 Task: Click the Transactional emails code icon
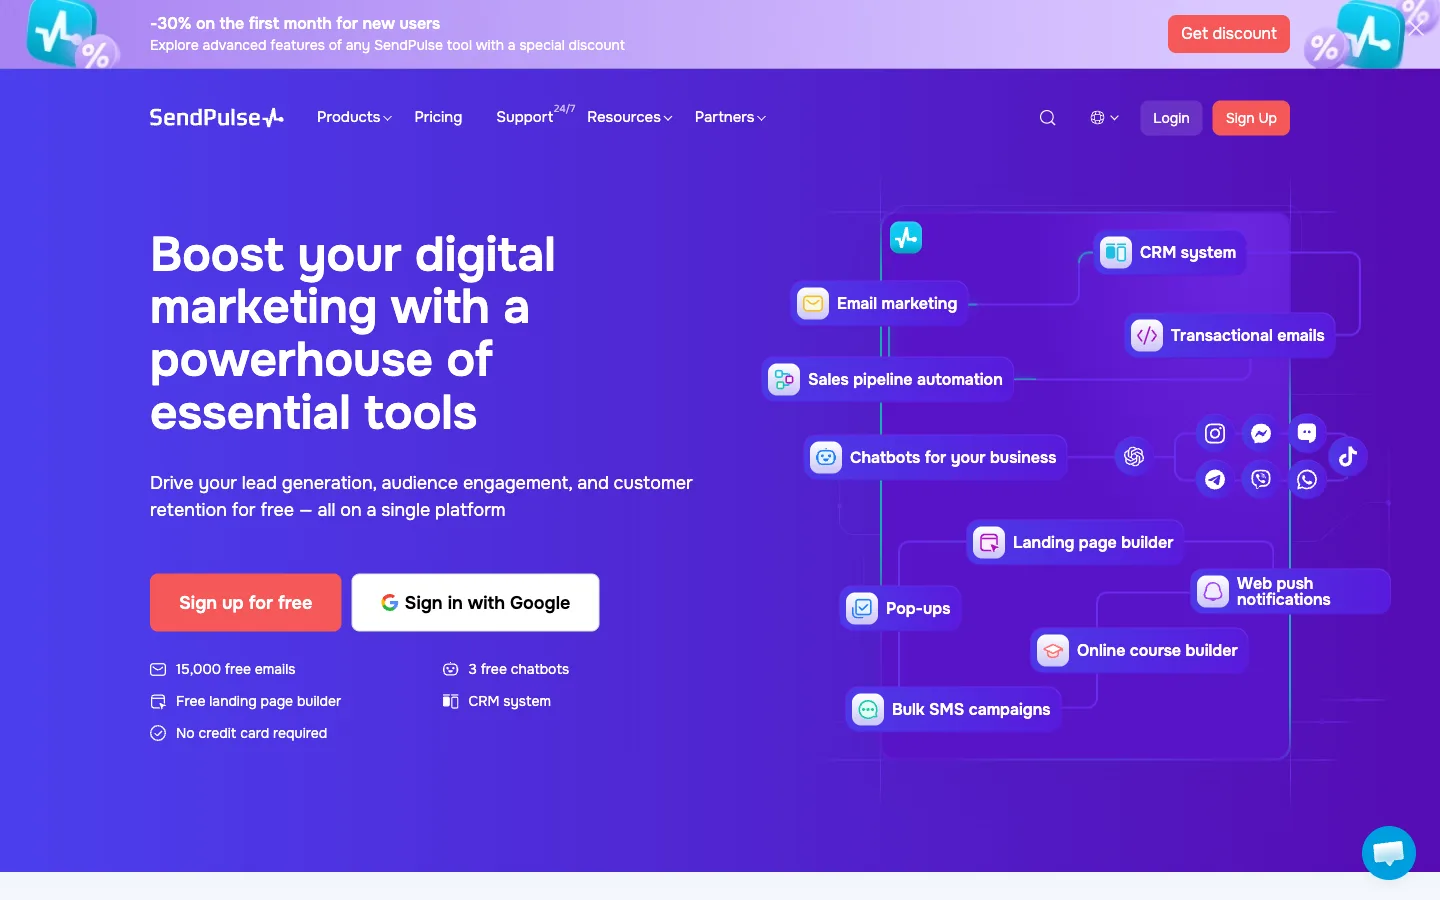pyautogui.click(x=1147, y=336)
